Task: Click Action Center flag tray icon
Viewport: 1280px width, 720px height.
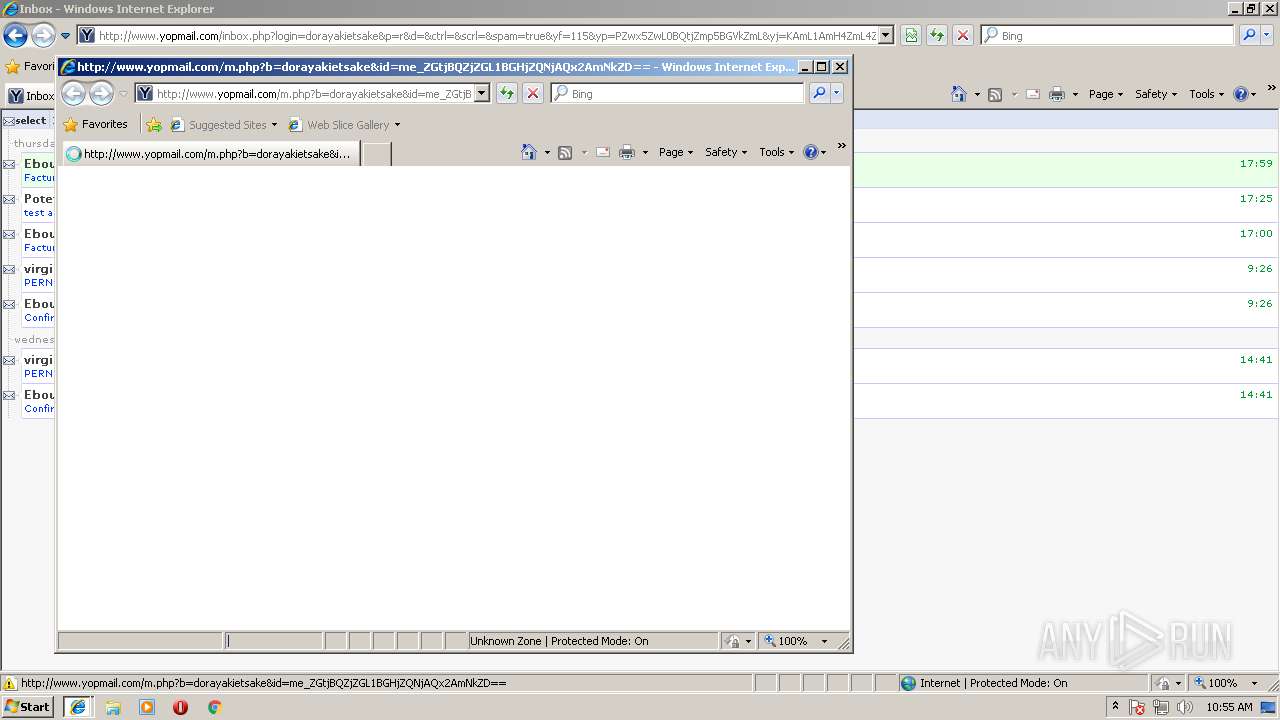Action: (x=1137, y=707)
